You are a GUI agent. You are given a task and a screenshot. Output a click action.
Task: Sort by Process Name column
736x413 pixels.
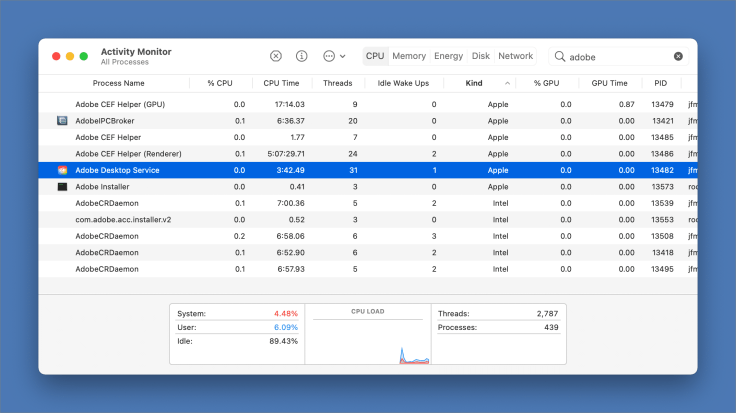118,83
